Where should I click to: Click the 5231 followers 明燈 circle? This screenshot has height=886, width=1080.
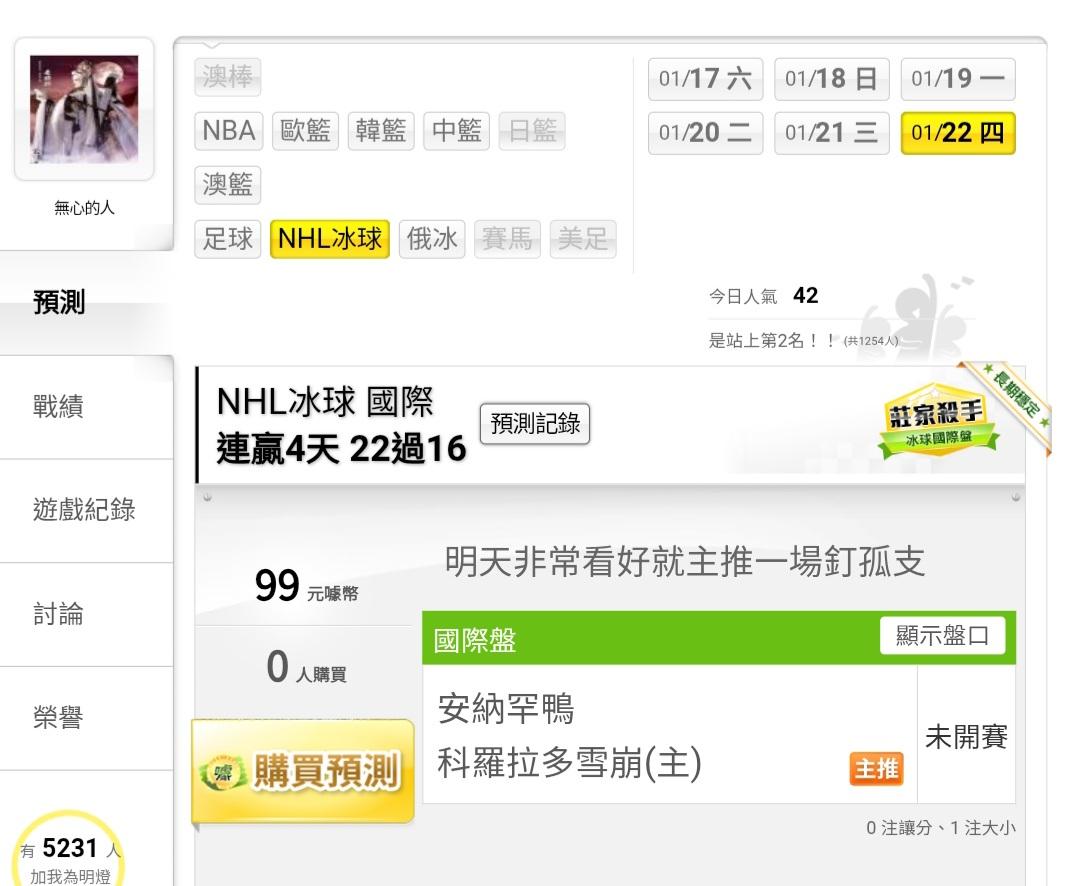[70, 851]
